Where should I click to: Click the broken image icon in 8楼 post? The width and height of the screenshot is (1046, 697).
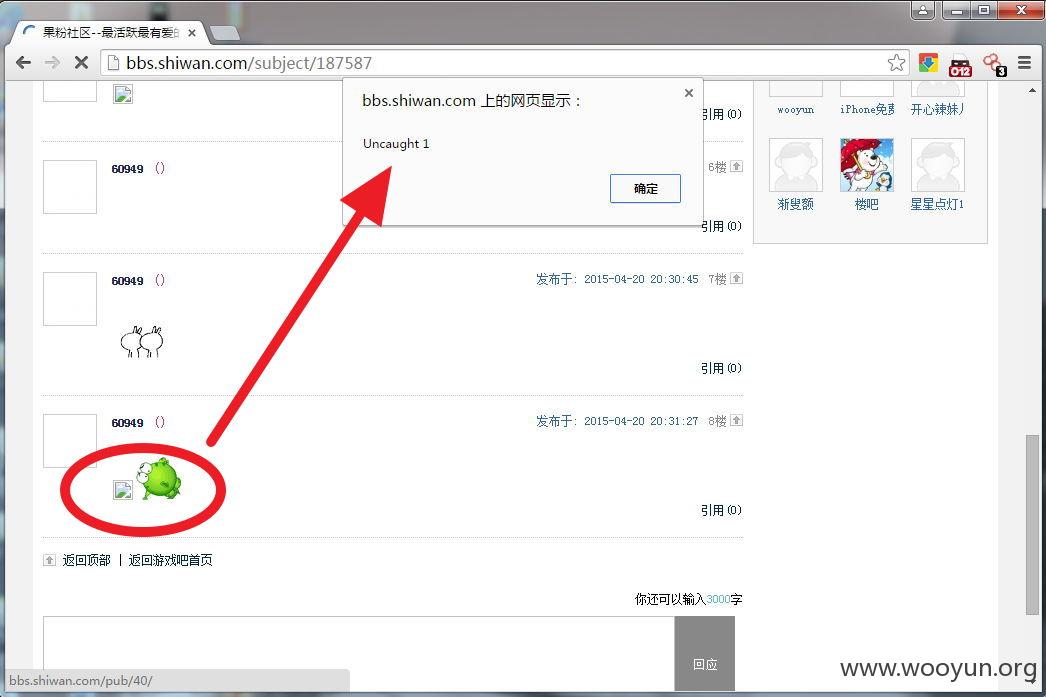click(123, 490)
